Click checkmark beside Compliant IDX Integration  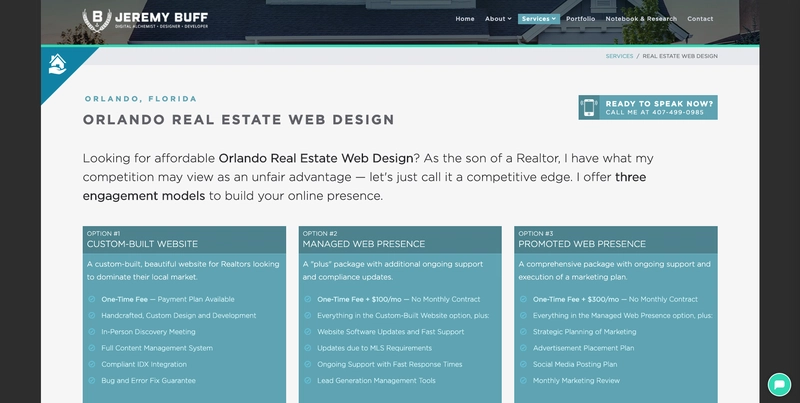(92, 365)
